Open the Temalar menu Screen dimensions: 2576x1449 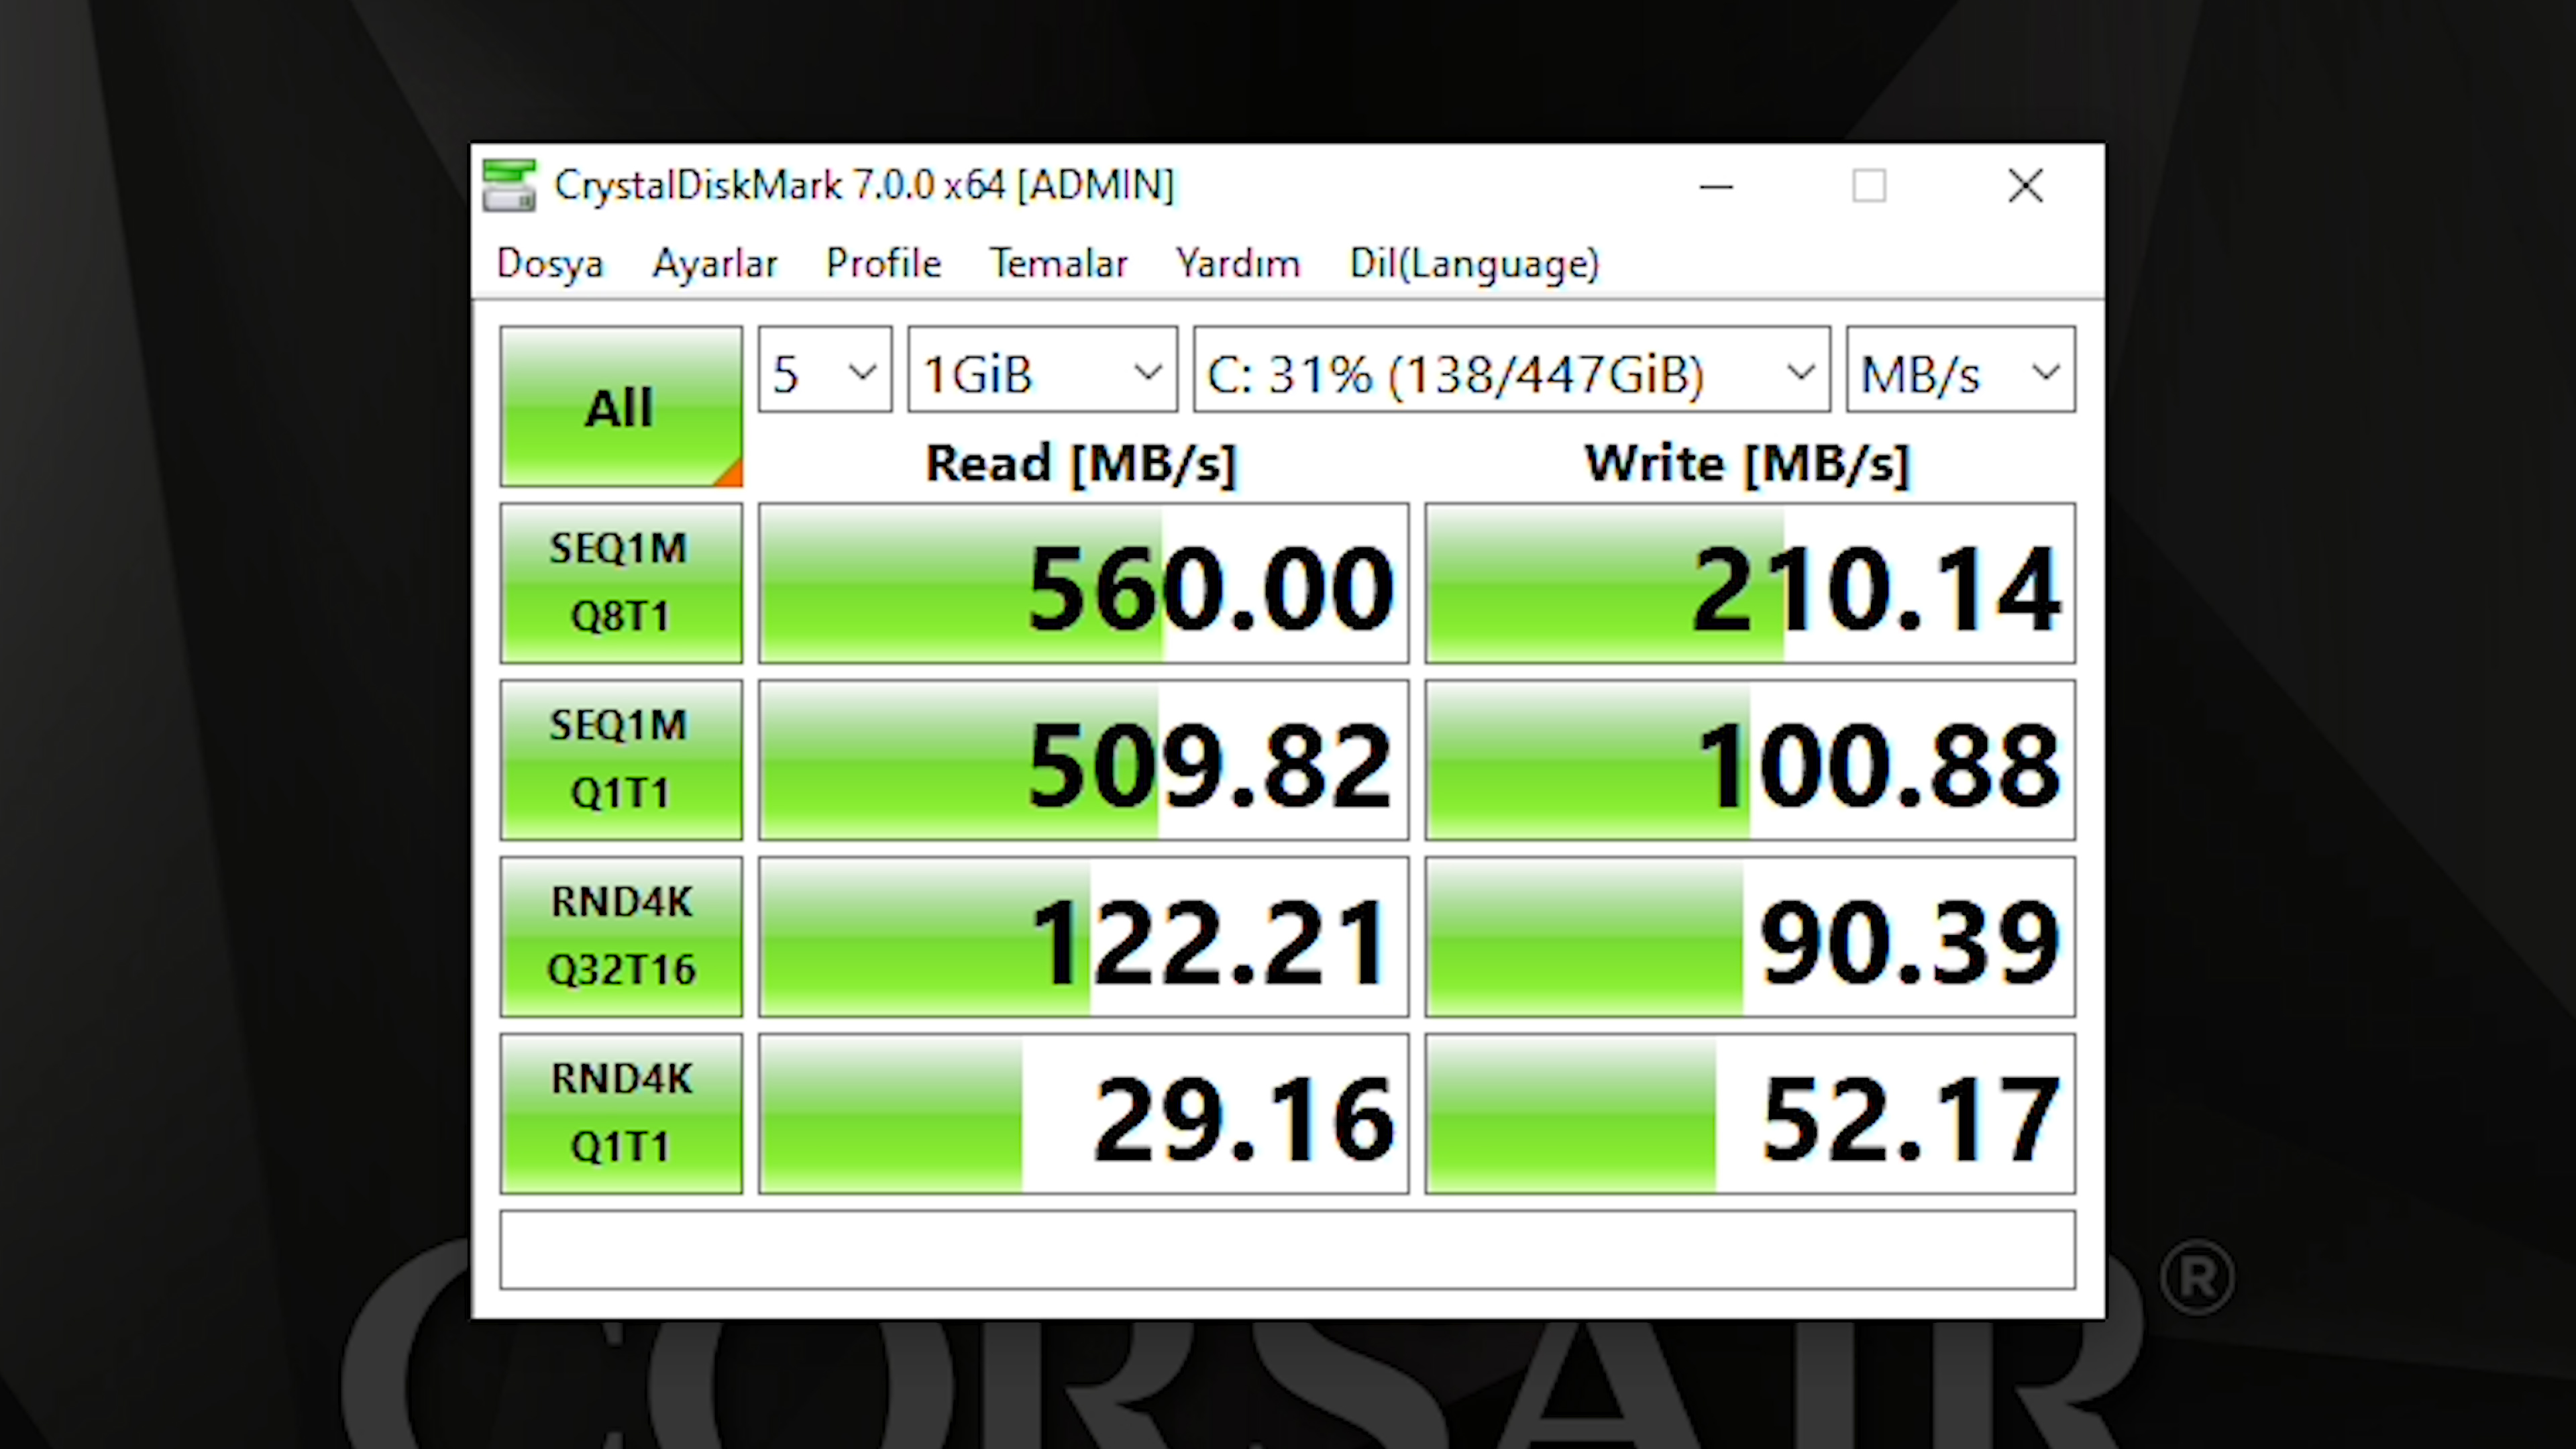point(1059,264)
